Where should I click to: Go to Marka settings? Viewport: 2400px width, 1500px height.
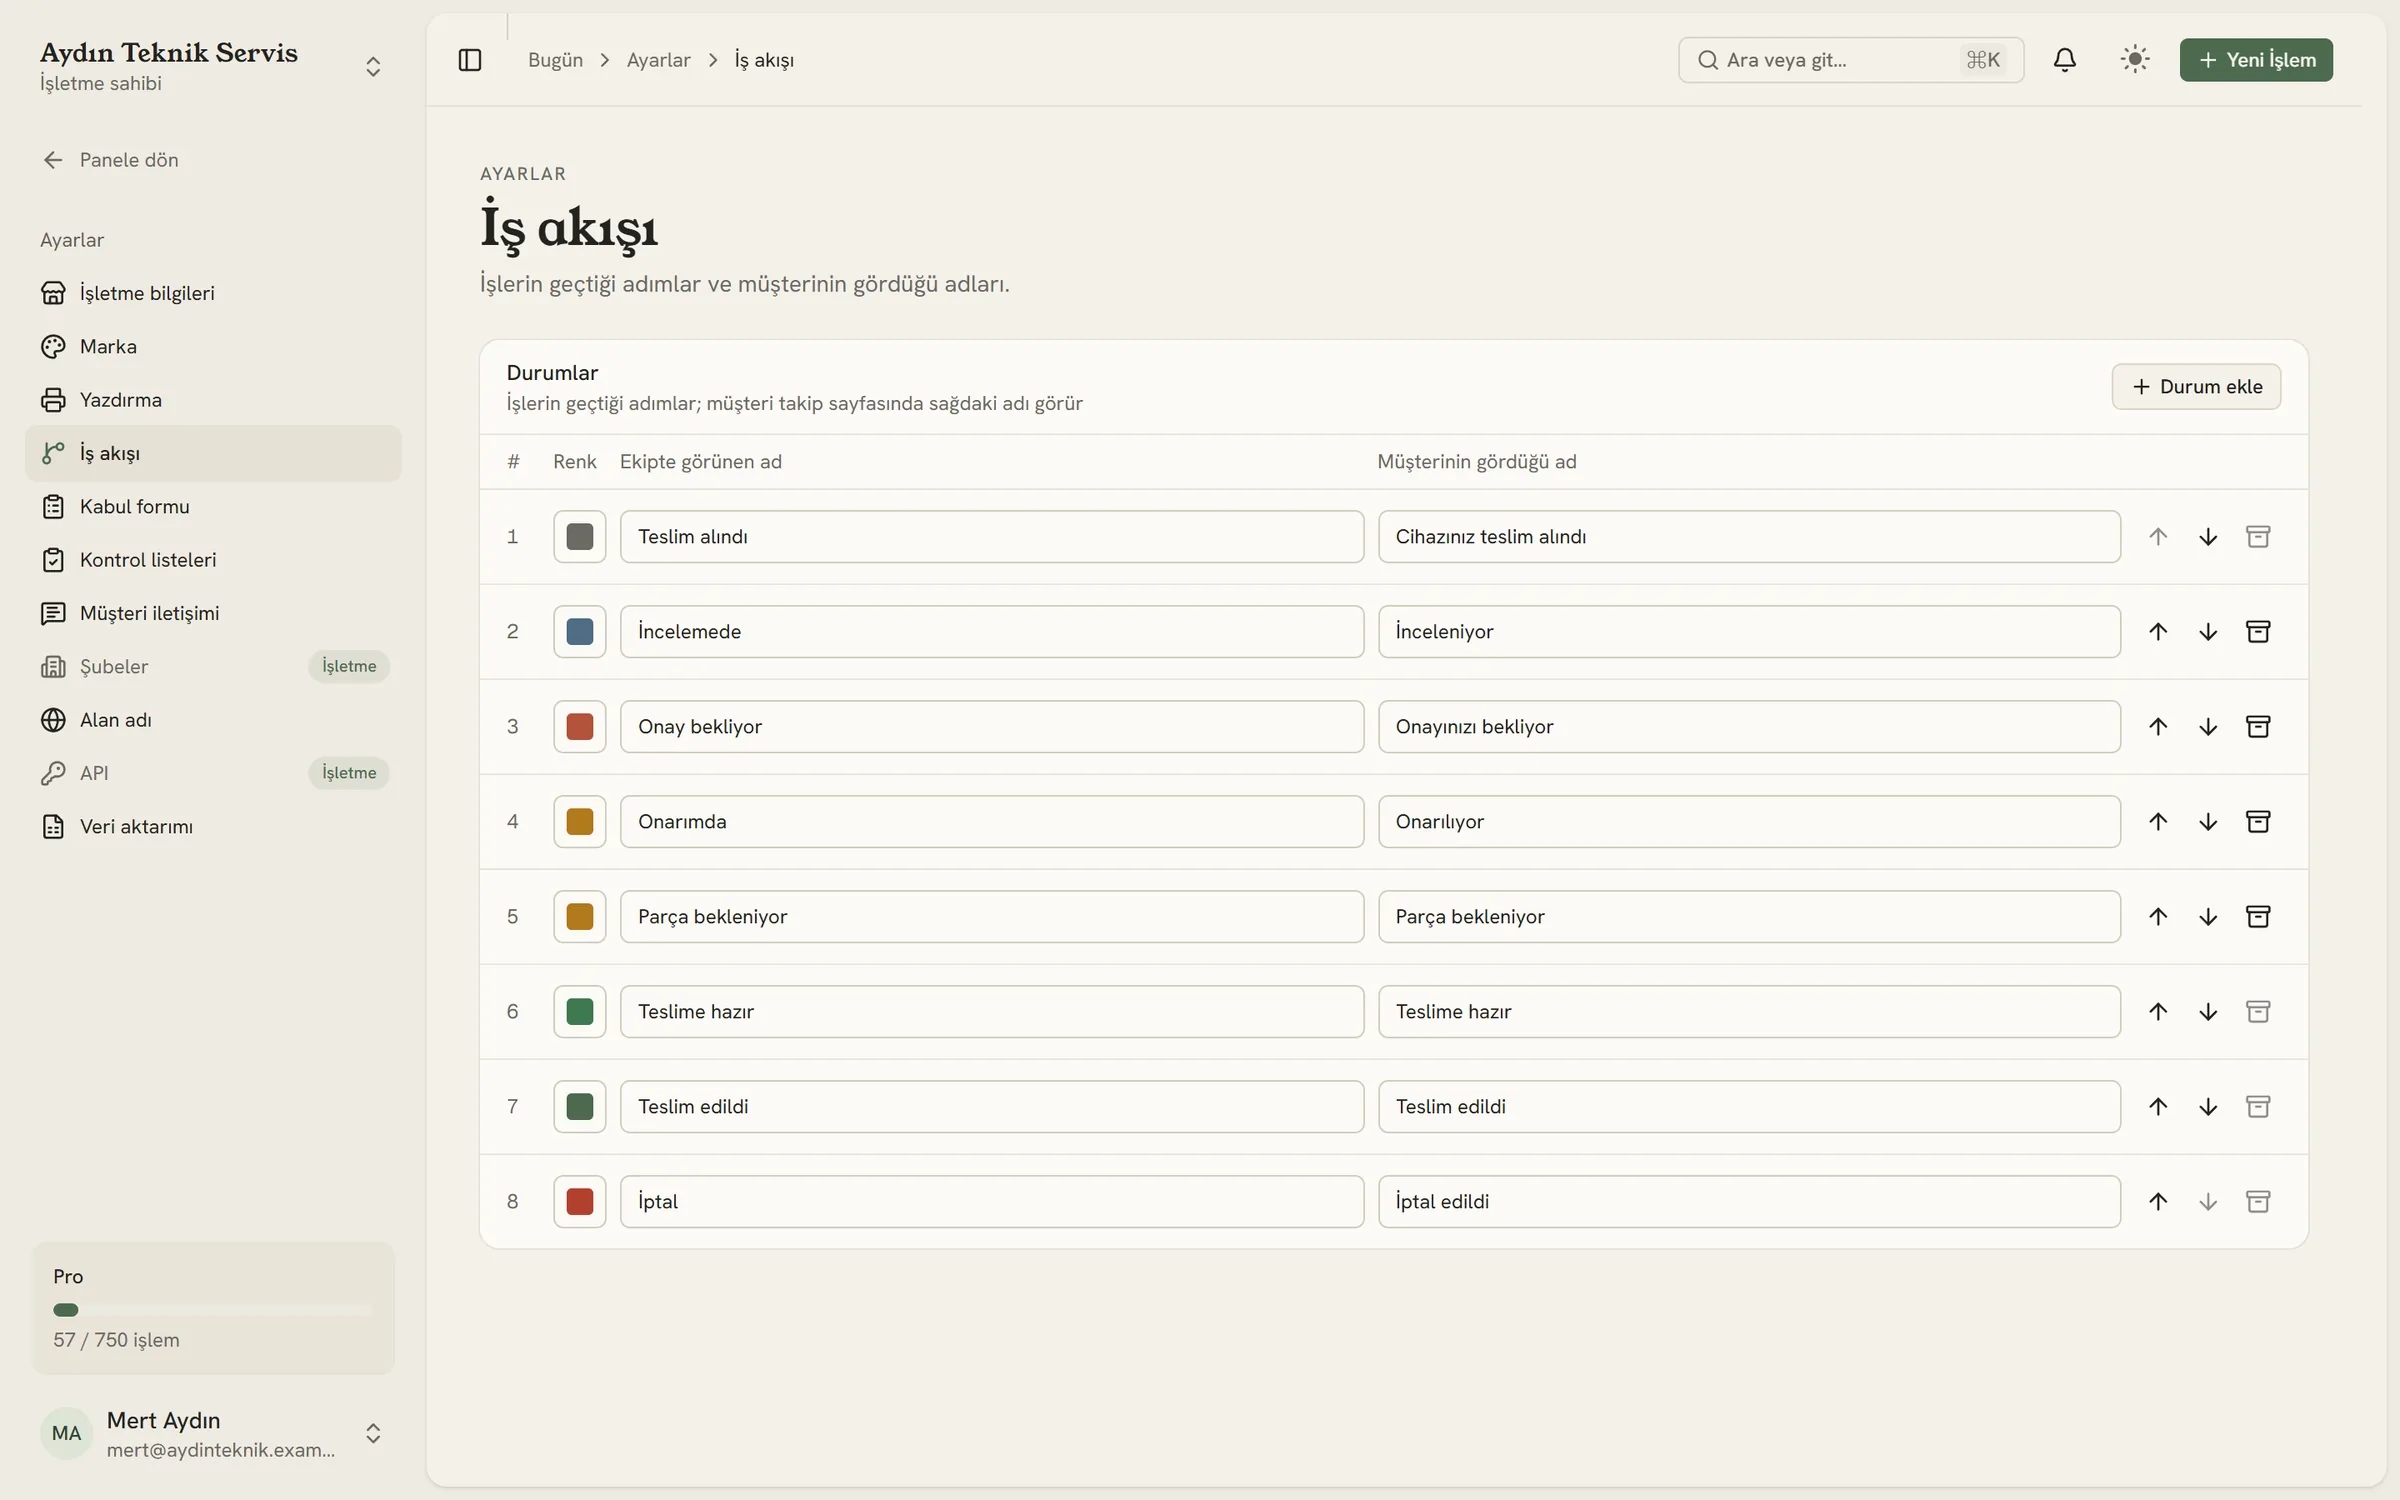(213, 346)
